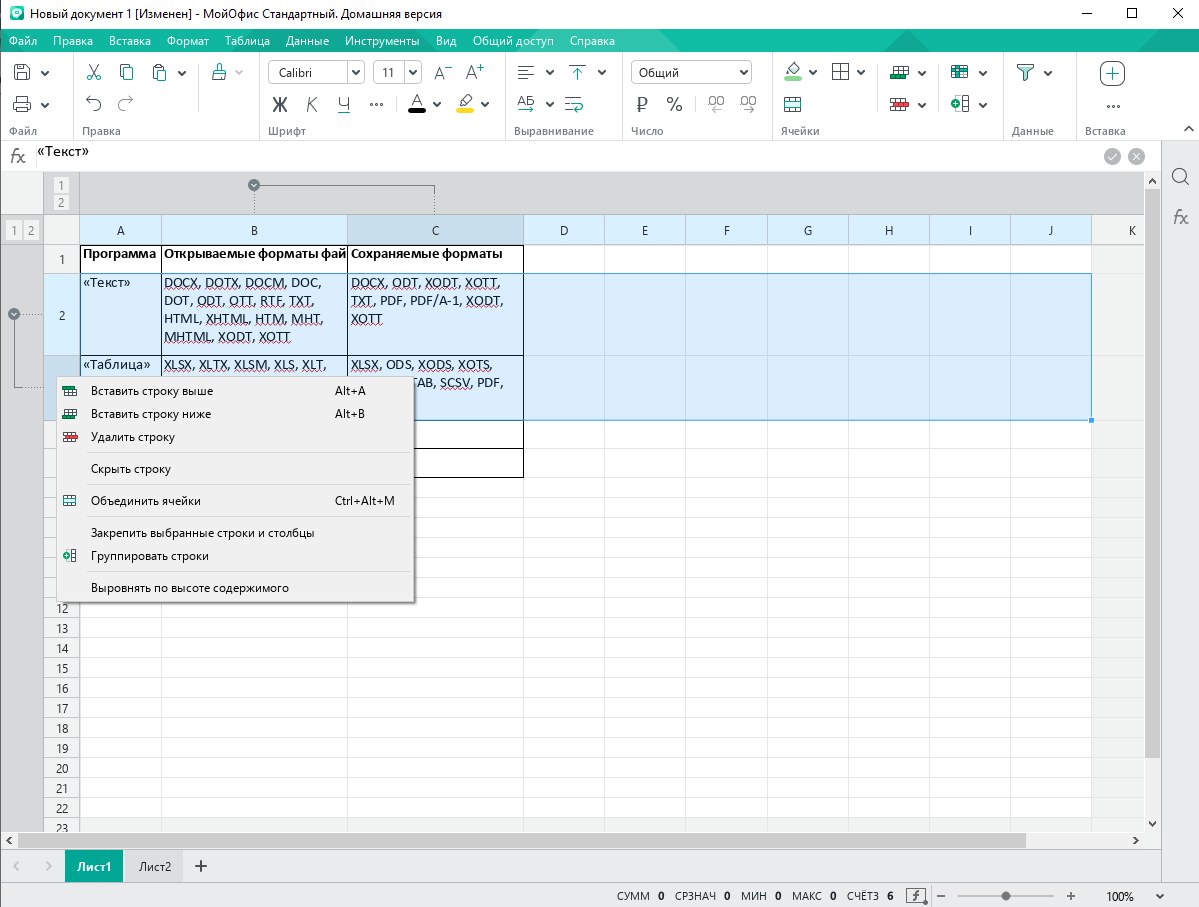Open the Файл menu
The width and height of the screenshot is (1199, 907).
(x=23, y=41)
